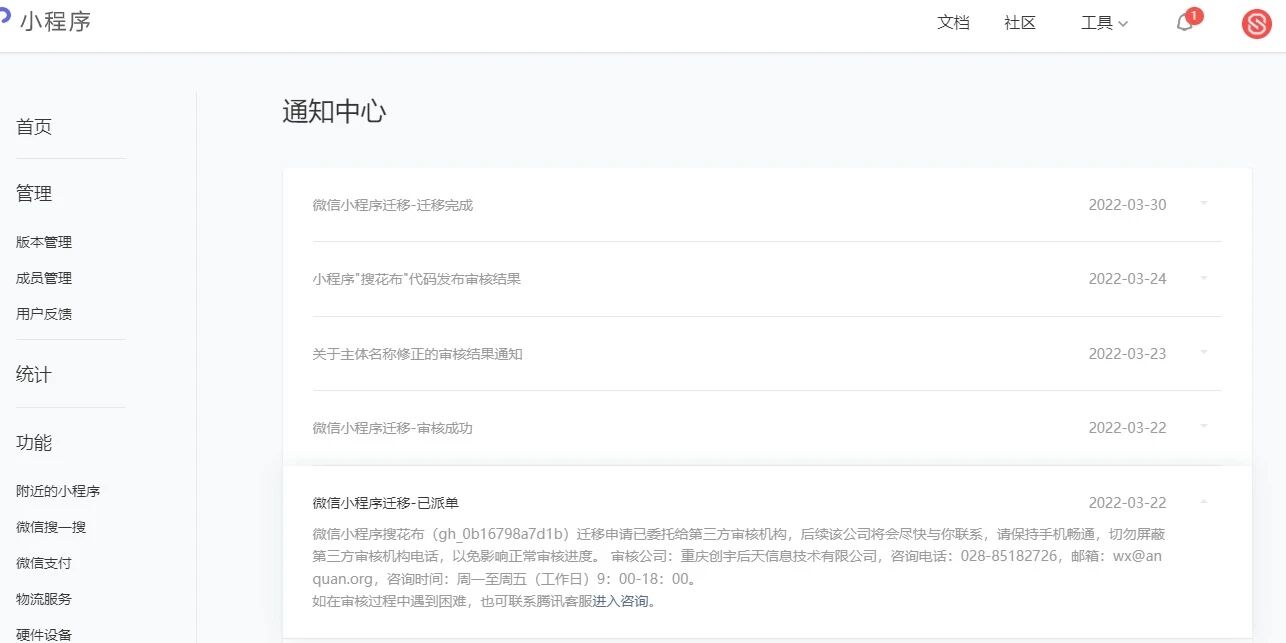Click the 功能 sidebar heading
The height and width of the screenshot is (643, 1286).
(34, 443)
